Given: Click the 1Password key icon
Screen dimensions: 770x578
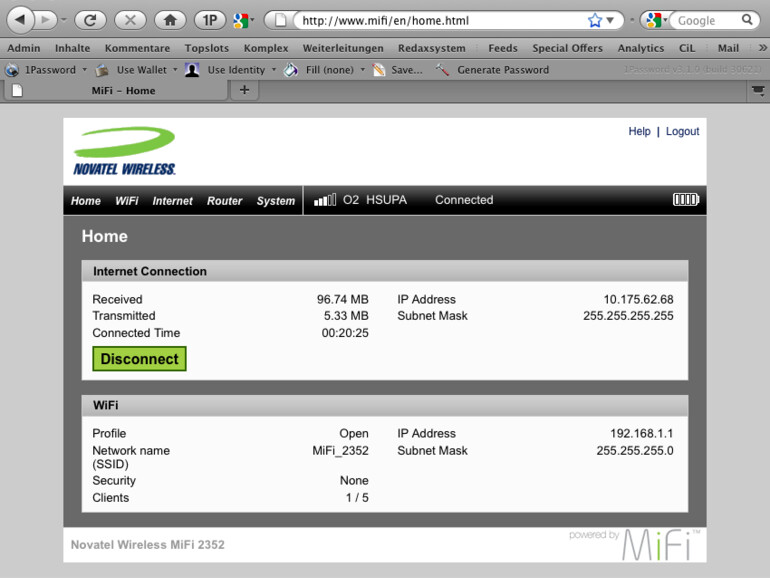Looking at the screenshot, I should pyautogui.click(x=12, y=70).
